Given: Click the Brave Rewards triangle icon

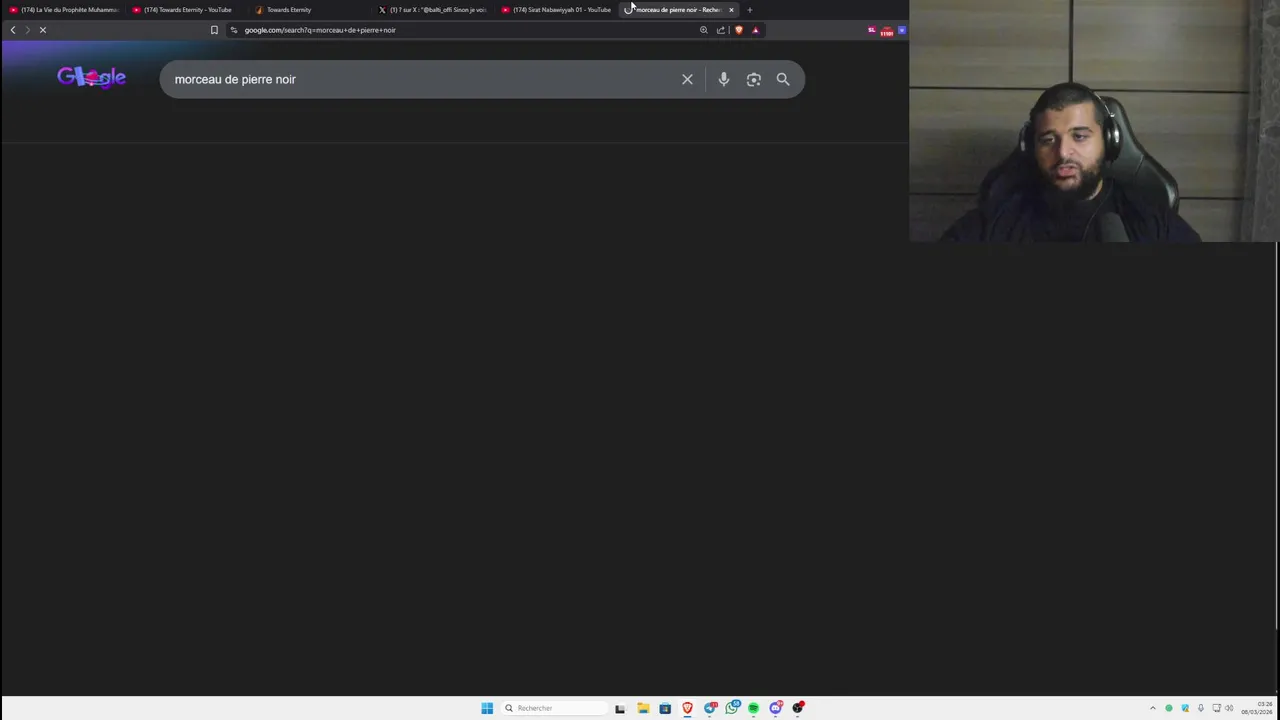Looking at the screenshot, I should 755,30.
